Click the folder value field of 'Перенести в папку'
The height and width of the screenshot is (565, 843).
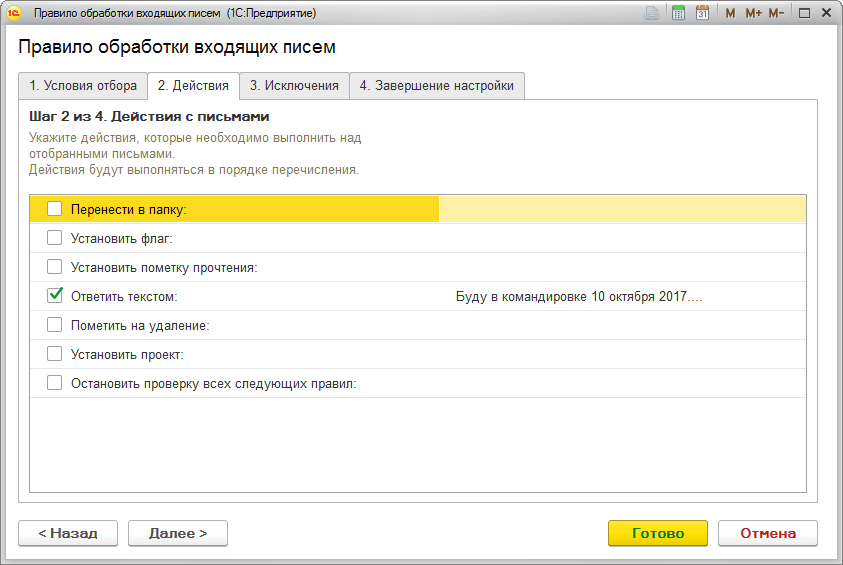coord(623,209)
